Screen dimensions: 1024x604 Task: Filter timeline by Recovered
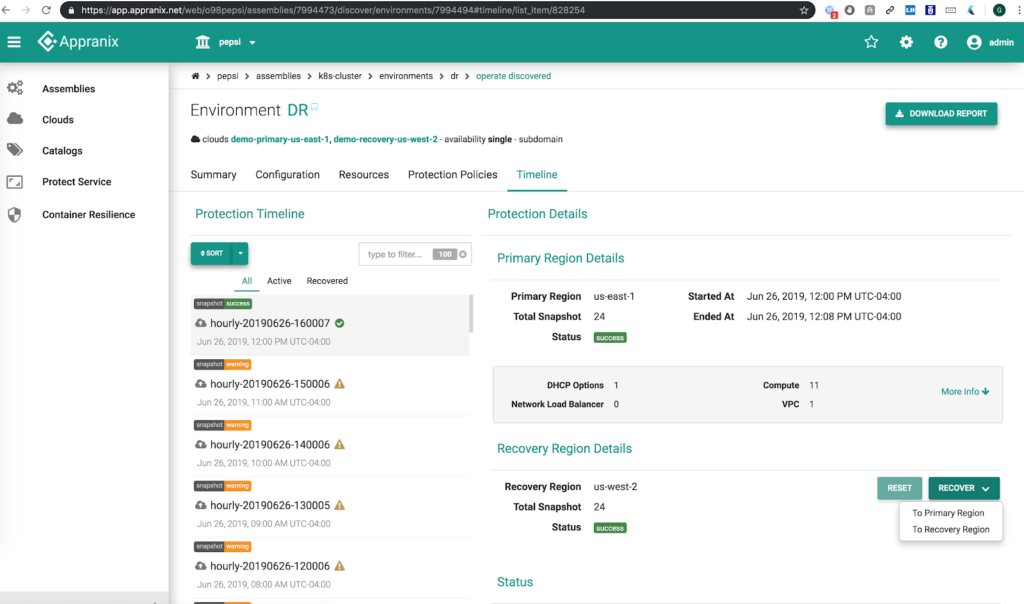tap(327, 281)
